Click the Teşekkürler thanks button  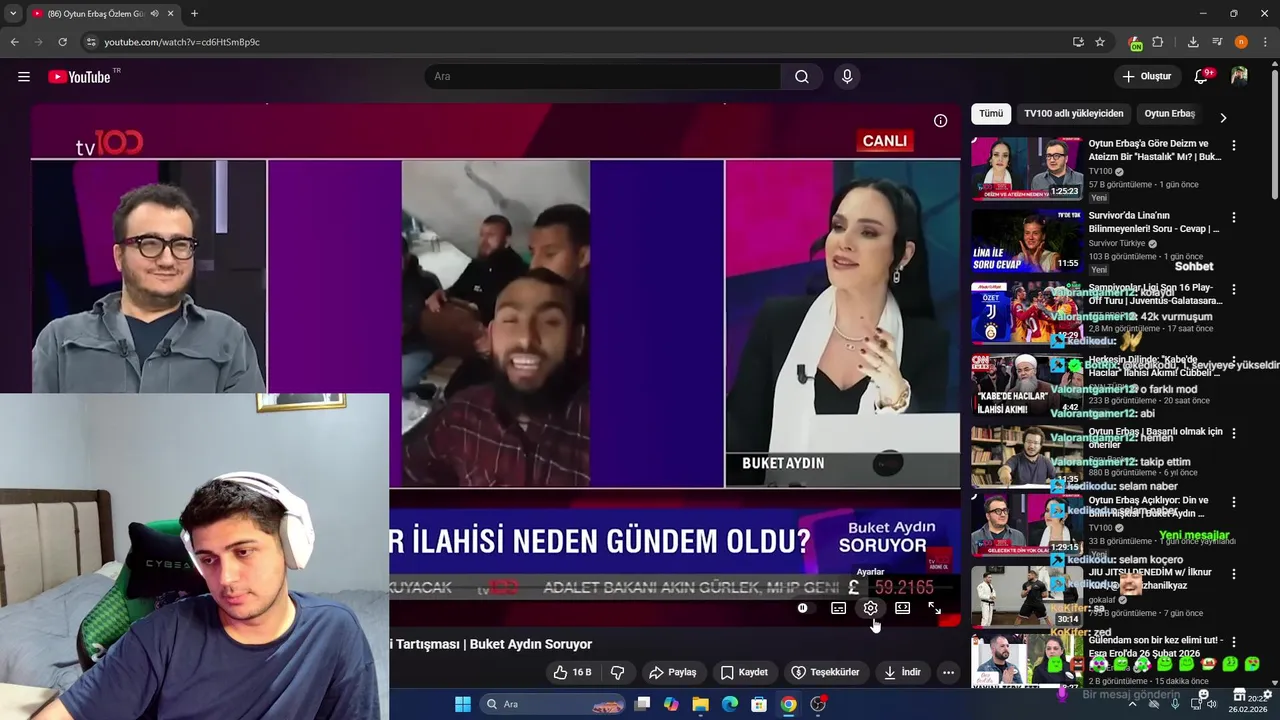[826, 672]
